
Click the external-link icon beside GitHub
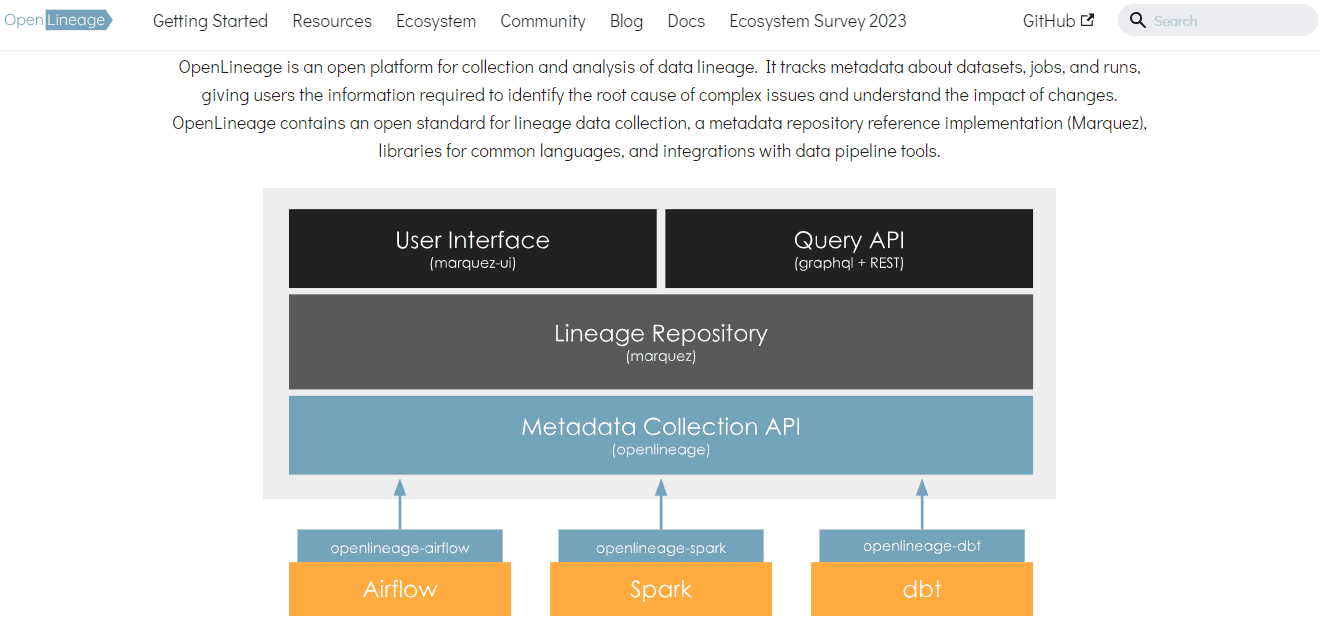(x=1088, y=20)
